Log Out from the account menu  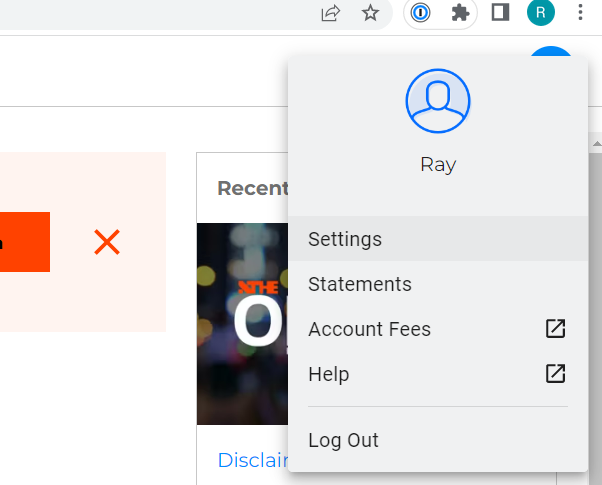438,440
